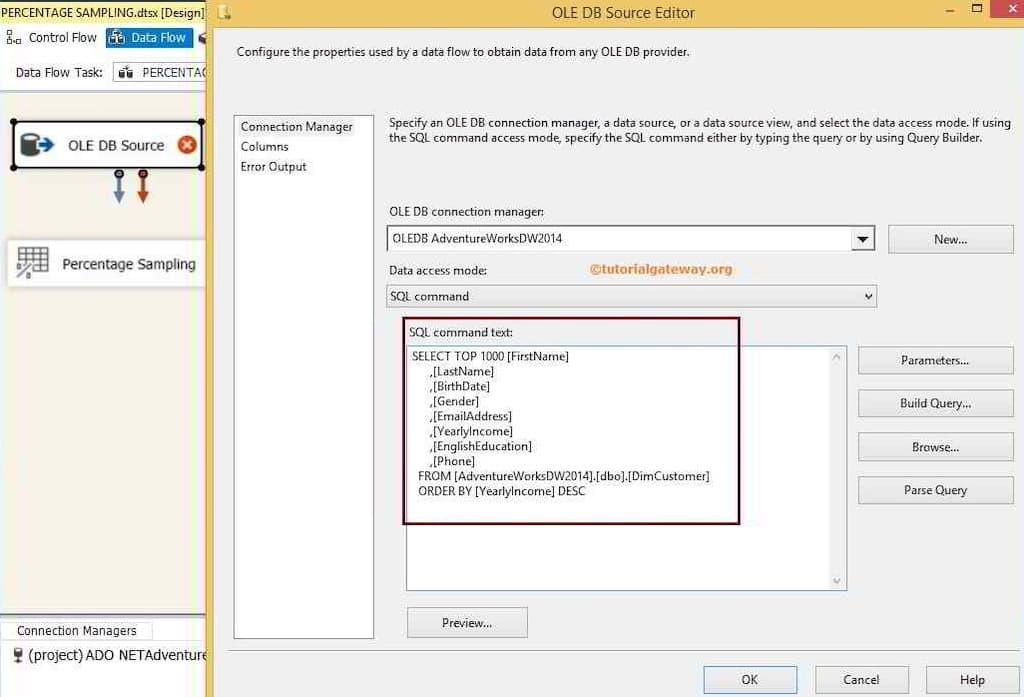Open the Data access mode dropdown

(x=869, y=297)
